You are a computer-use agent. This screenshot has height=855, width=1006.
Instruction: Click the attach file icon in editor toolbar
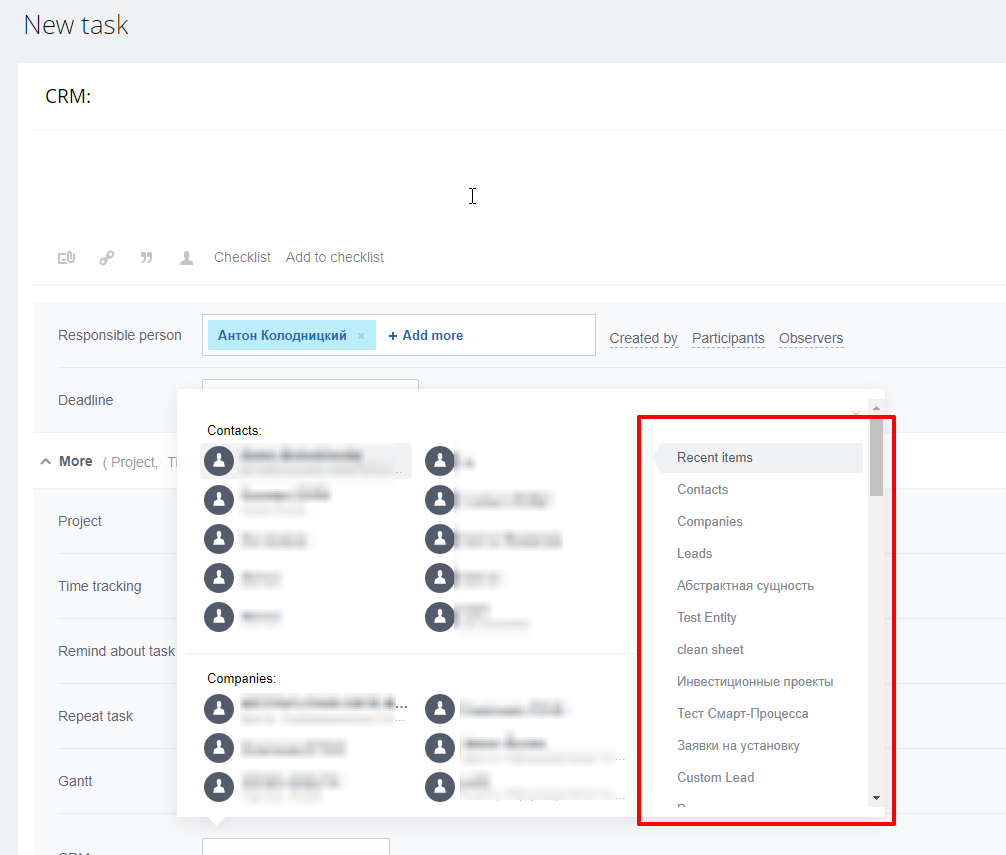pyautogui.click(x=67, y=258)
